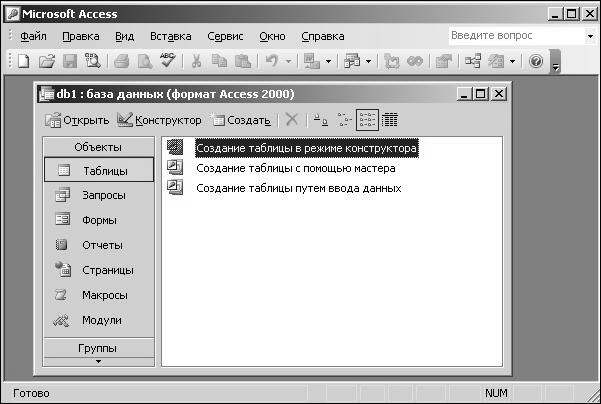Click the Объекты header bar
Screen dimensions: 601x404
tap(99, 147)
